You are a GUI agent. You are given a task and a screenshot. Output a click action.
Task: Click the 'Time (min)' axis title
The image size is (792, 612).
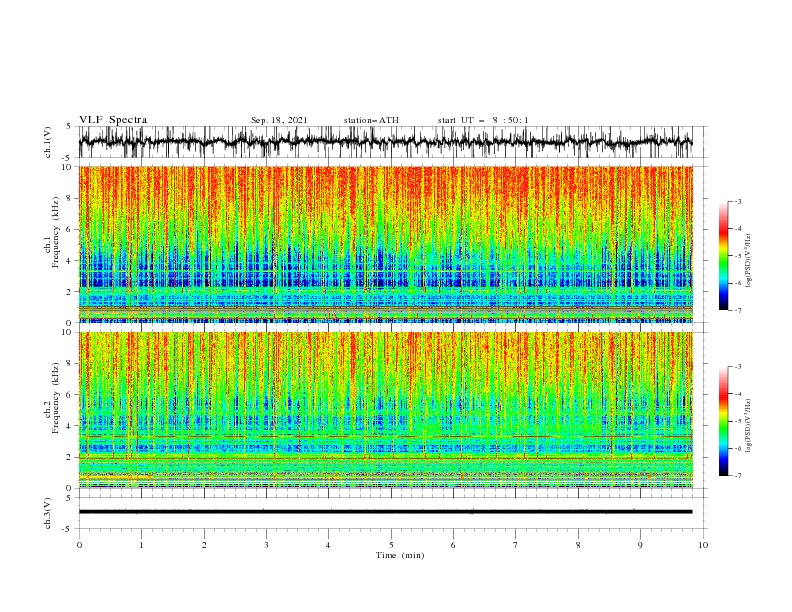click(400, 555)
